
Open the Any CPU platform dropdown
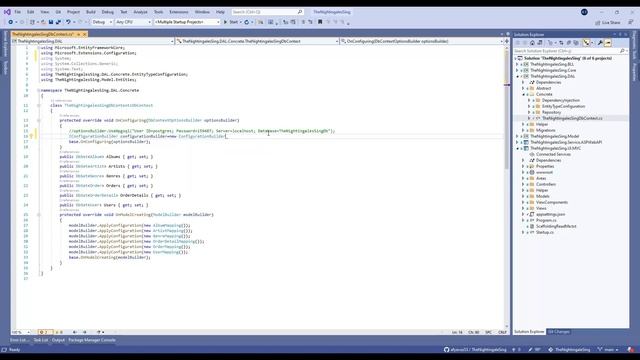[x=133, y=22]
